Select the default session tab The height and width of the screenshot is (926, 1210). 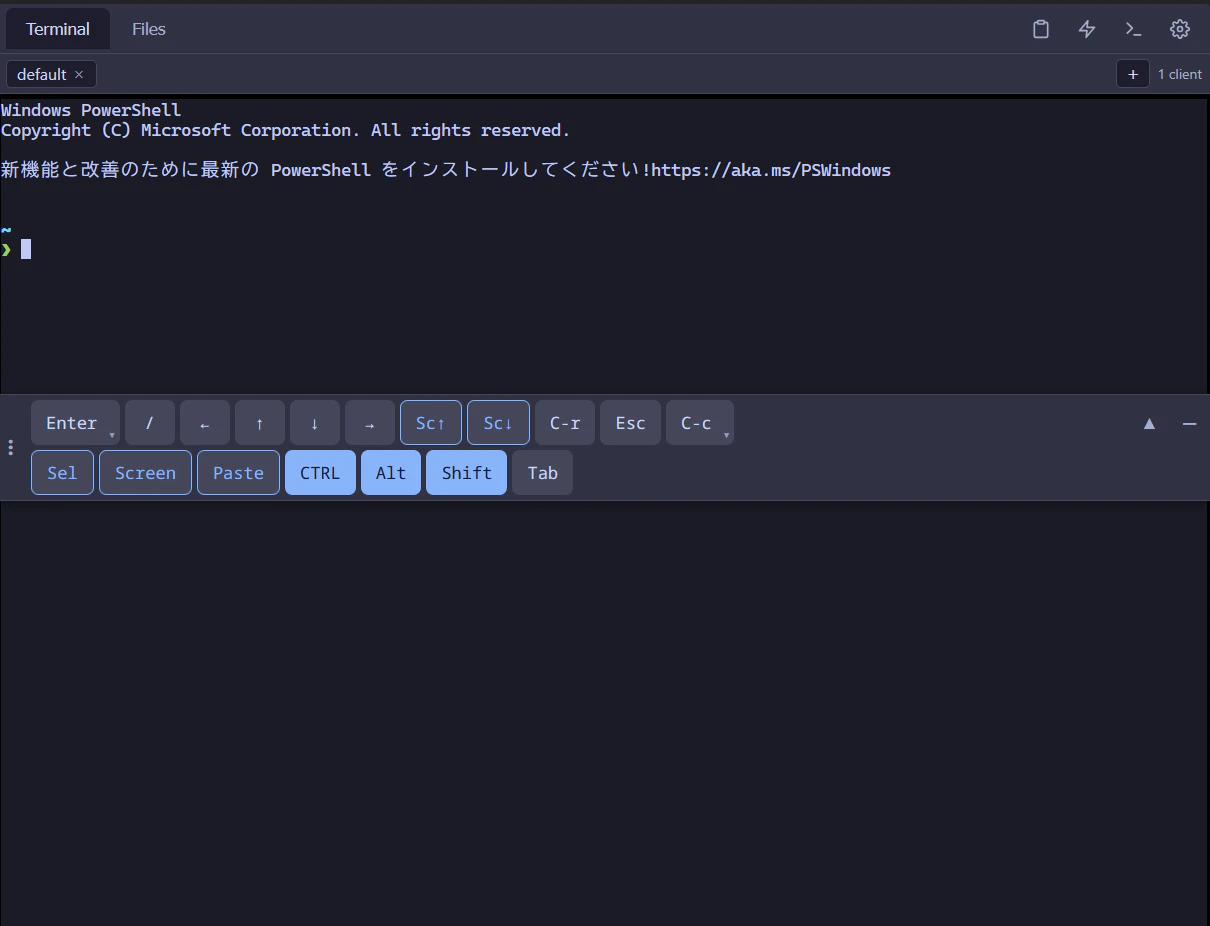[x=40, y=74]
